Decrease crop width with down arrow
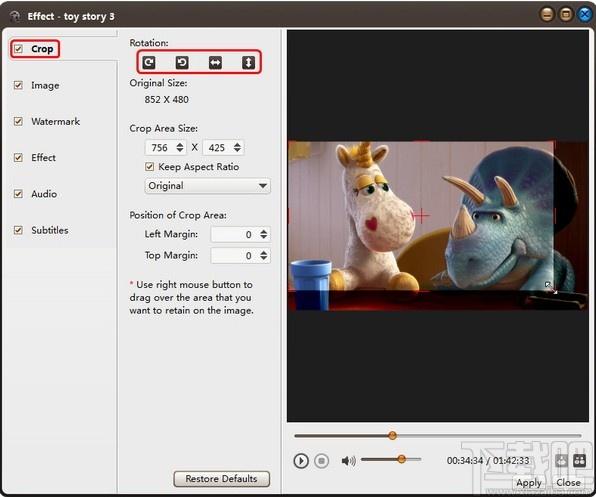The width and height of the screenshot is (596, 497). [180, 150]
